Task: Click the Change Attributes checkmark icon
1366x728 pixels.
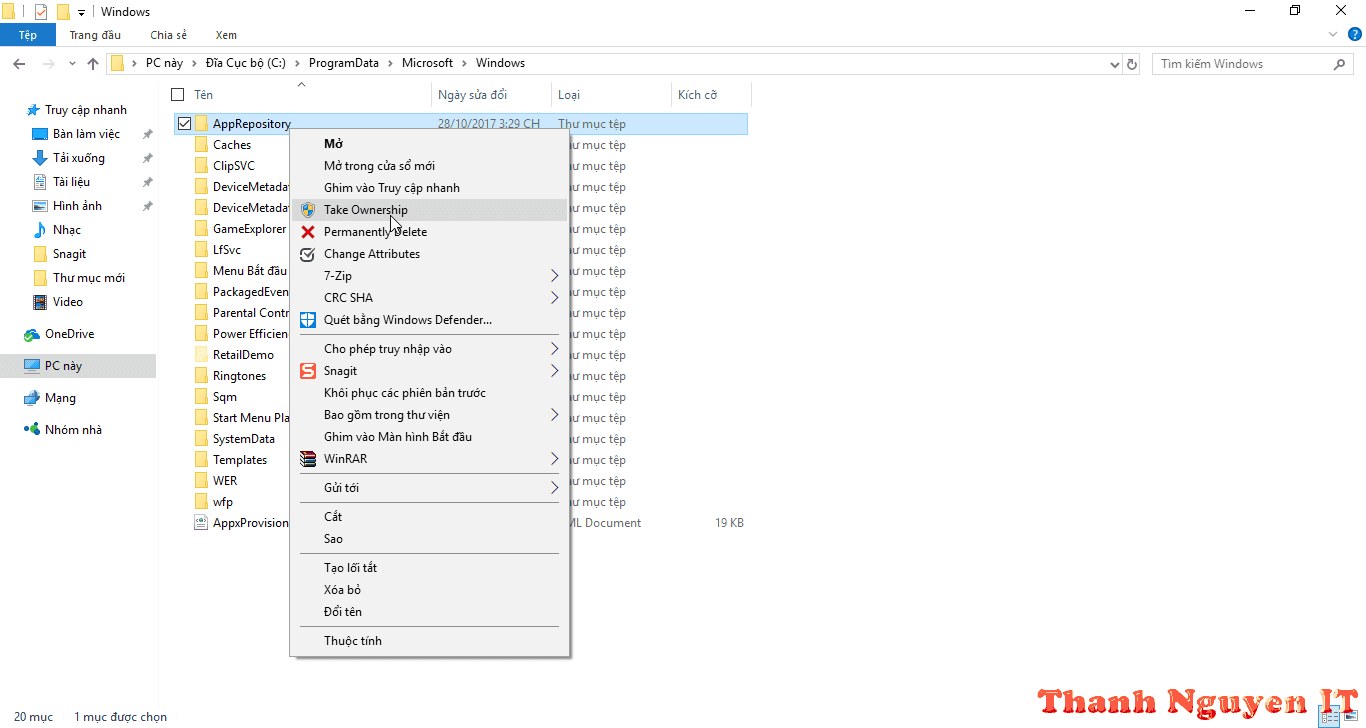Action: coord(308,254)
